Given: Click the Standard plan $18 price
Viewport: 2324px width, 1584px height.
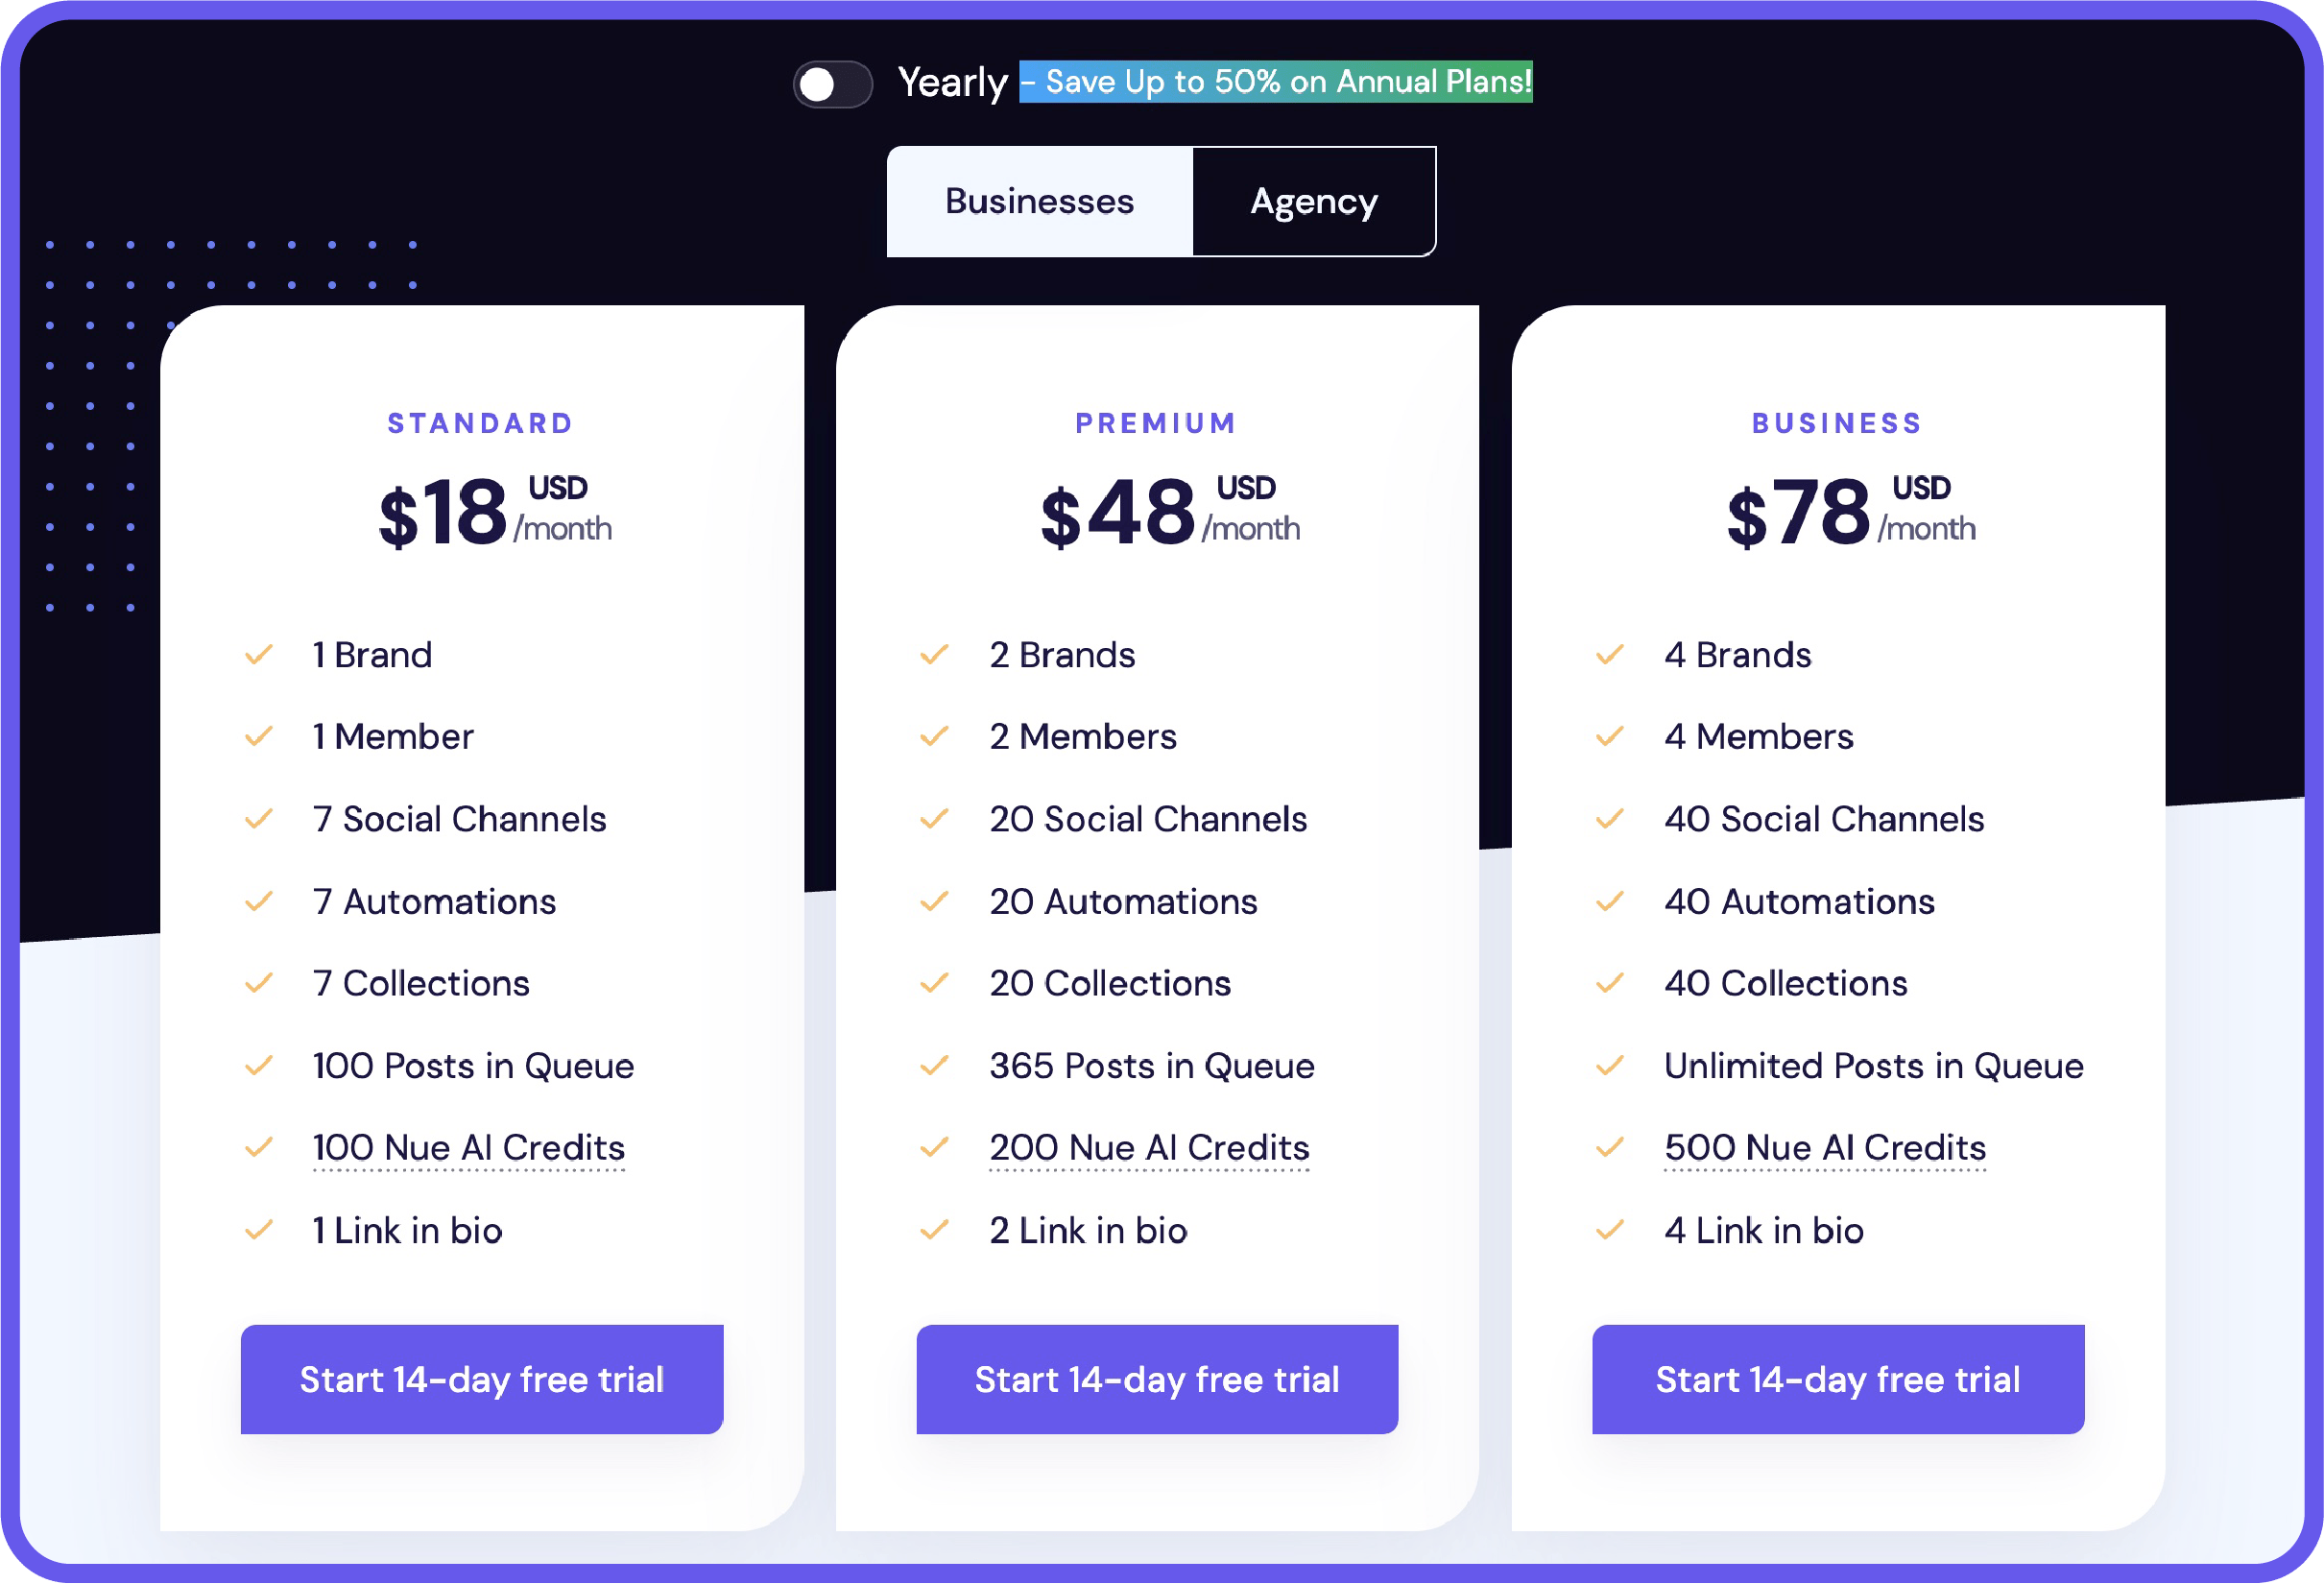Looking at the screenshot, I should click(443, 514).
